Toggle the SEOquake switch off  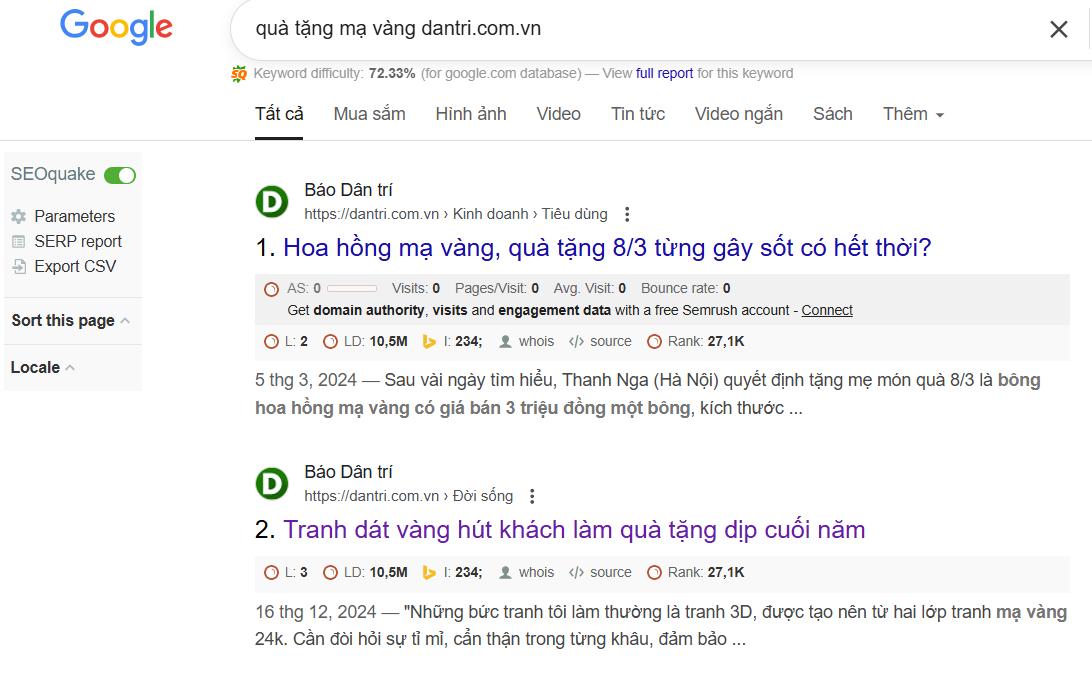[x=120, y=176]
